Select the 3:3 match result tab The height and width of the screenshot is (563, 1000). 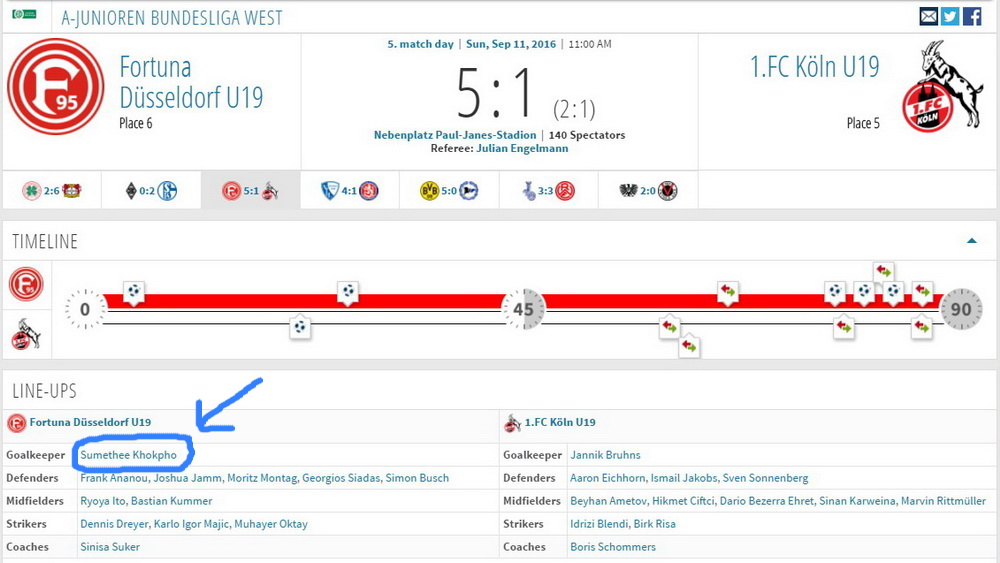548,191
